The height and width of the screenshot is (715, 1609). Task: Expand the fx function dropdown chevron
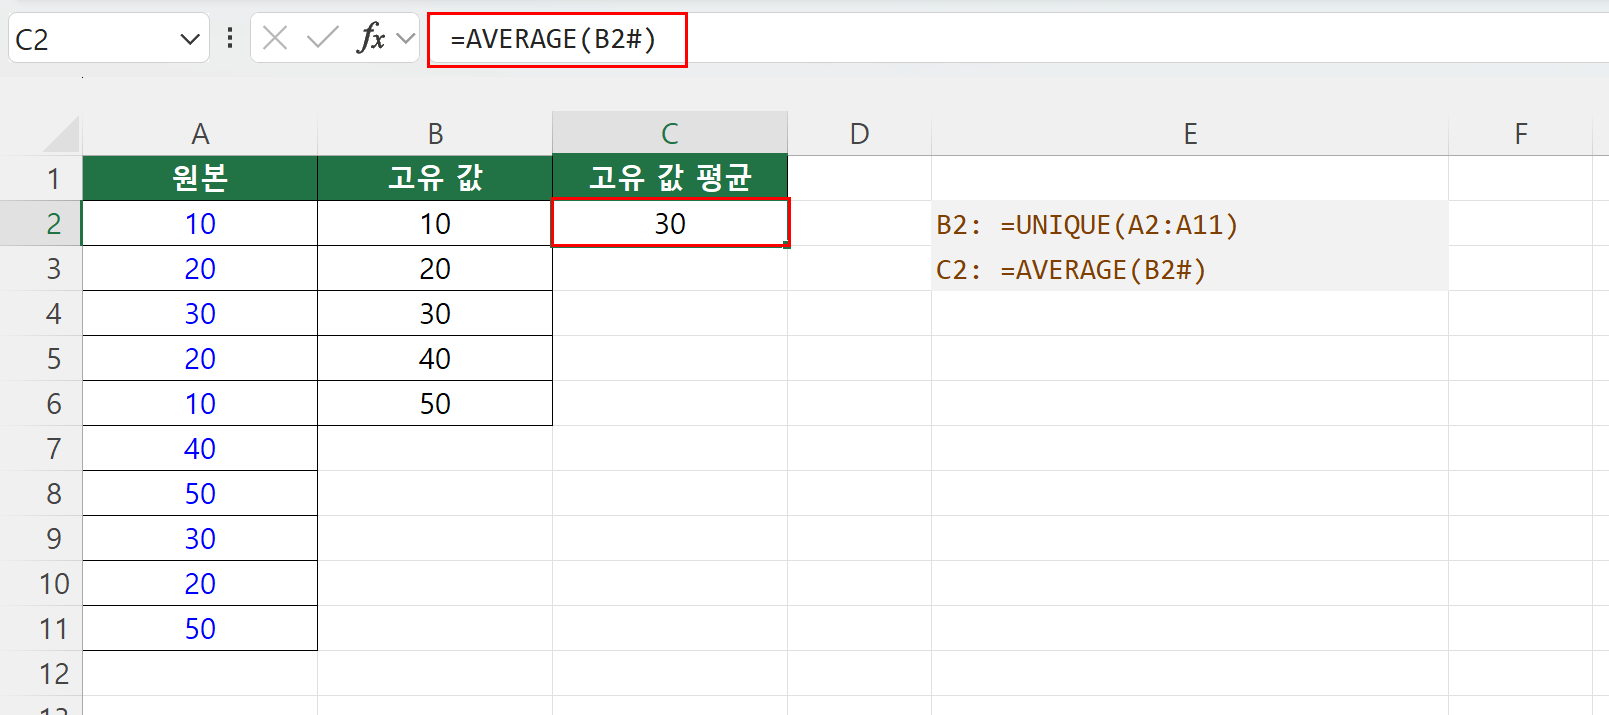pos(405,39)
